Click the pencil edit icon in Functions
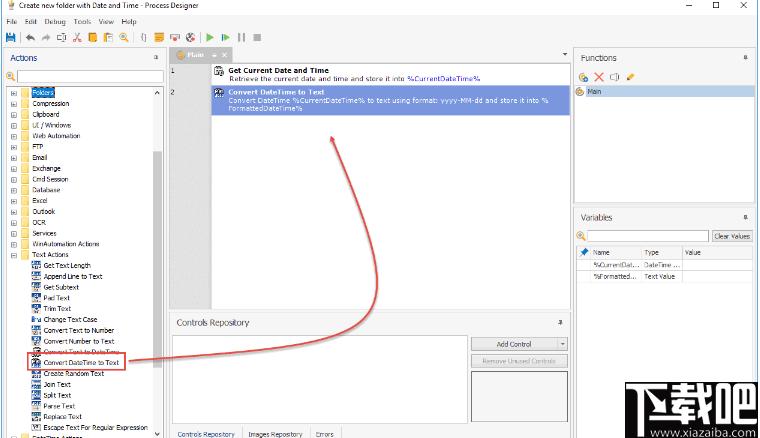 tap(630, 77)
